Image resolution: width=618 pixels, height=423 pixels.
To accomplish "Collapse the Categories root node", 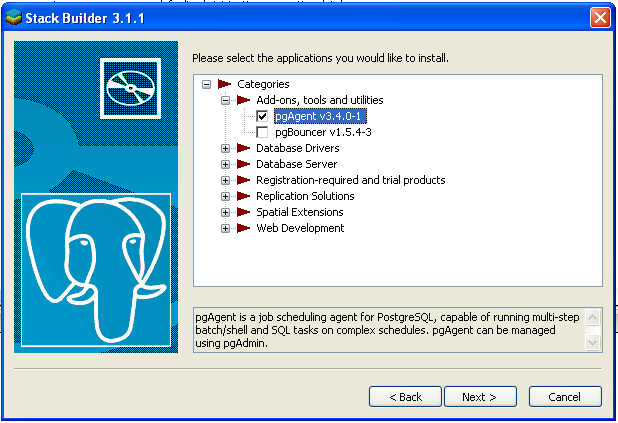I will click(x=206, y=84).
